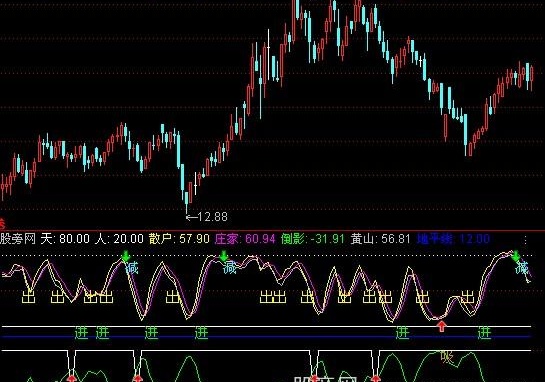Viewport: 545px width, 382px height.
Task: Click the 天: 80.00 value
Action: [65, 239]
